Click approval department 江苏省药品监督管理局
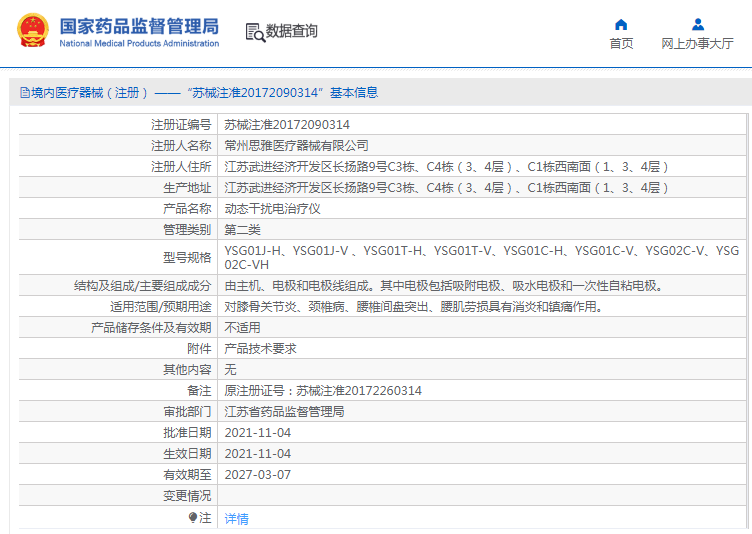 pyautogui.click(x=284, y=412)
